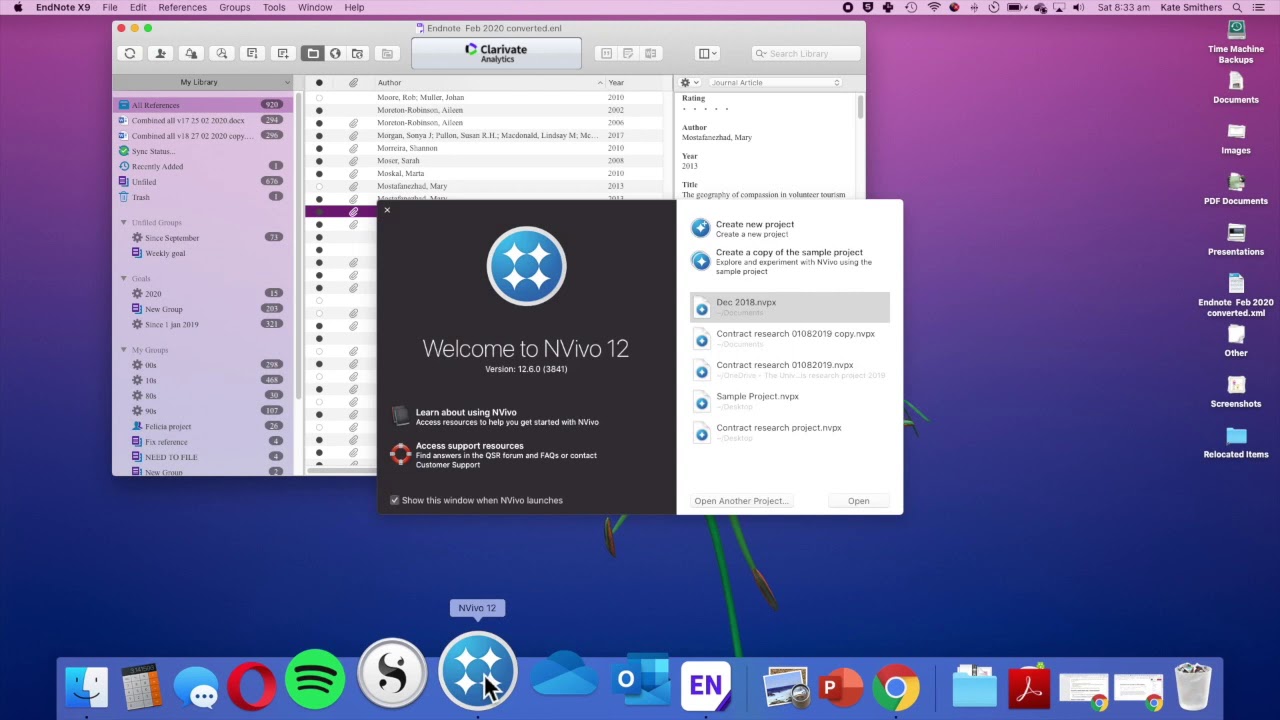Screen dimensions: 1280x720
Task: Click the Sync Library icon in EndNote toolbar
Action: (x=129, y=53)
